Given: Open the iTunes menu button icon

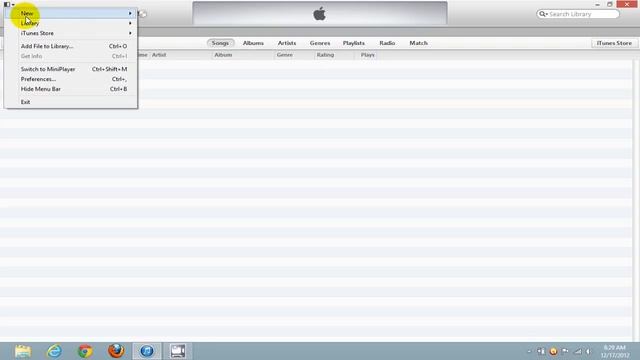Looking at the screenshot, I should tap(9, 4).
